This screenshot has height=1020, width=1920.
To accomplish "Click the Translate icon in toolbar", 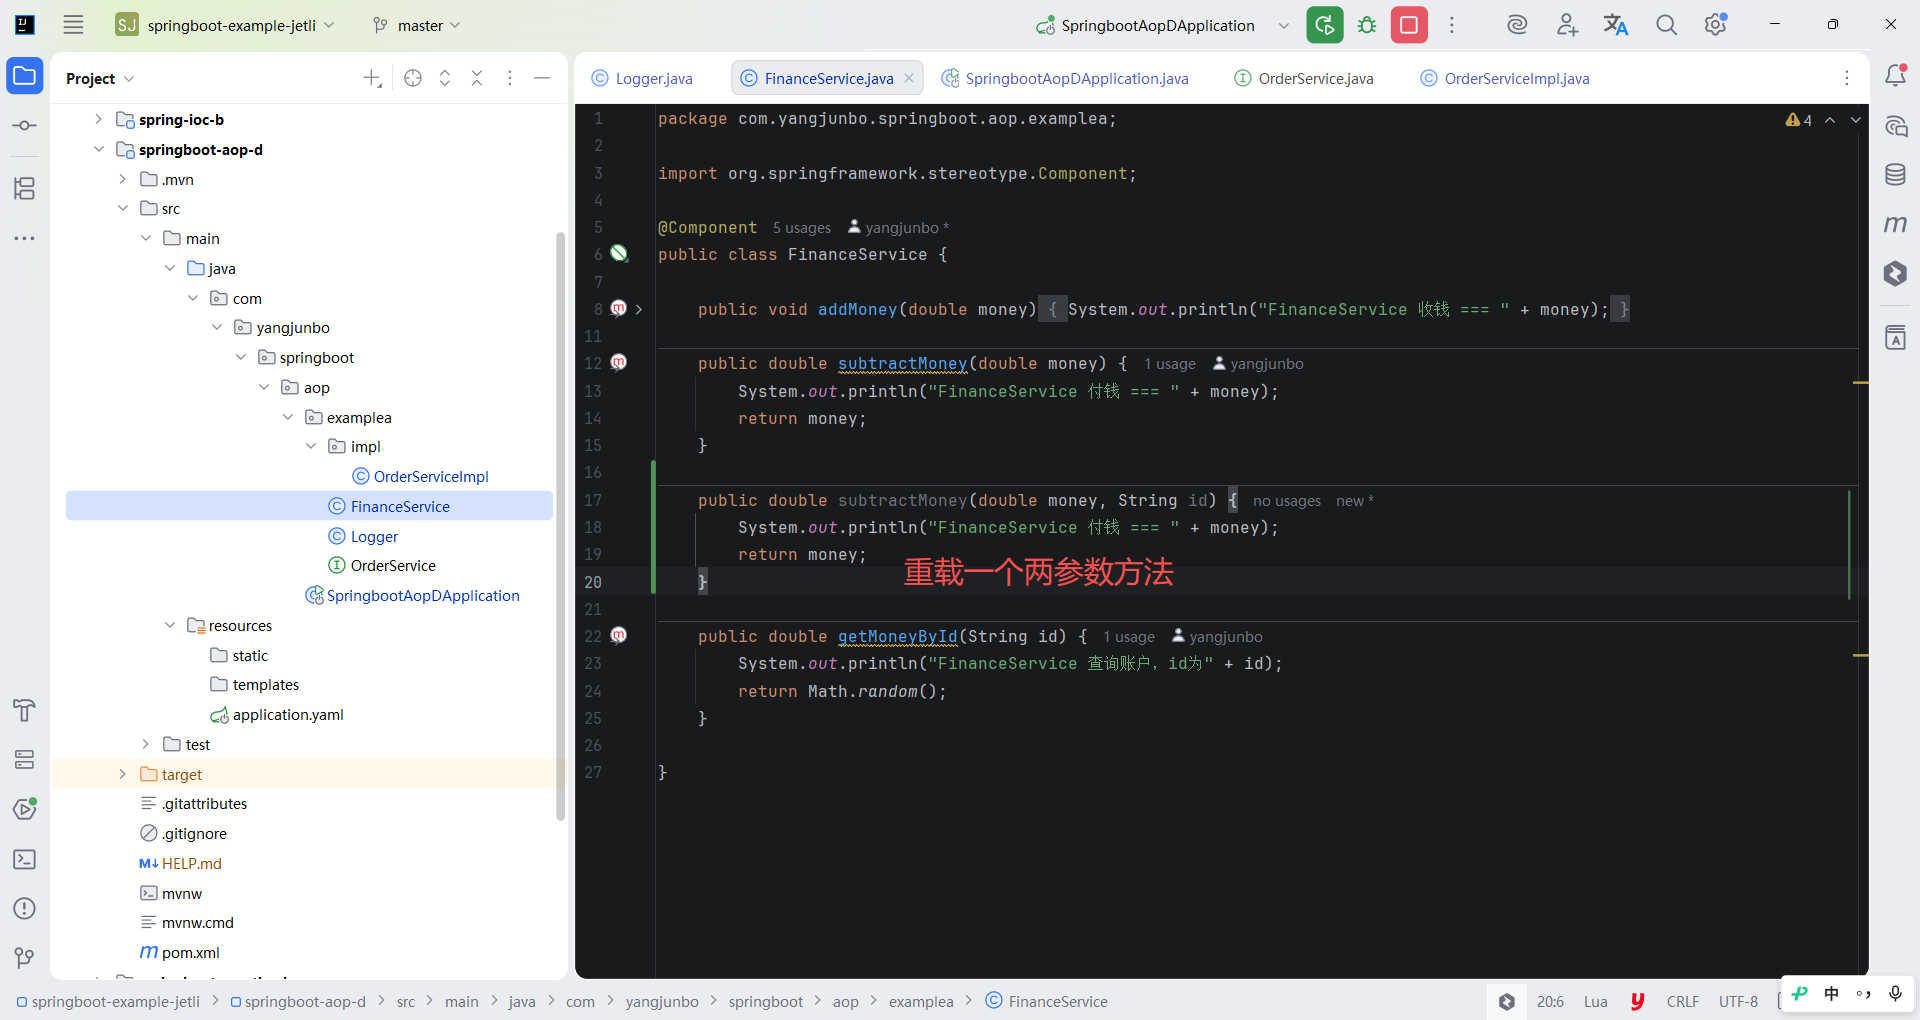I will (1616, 25).
